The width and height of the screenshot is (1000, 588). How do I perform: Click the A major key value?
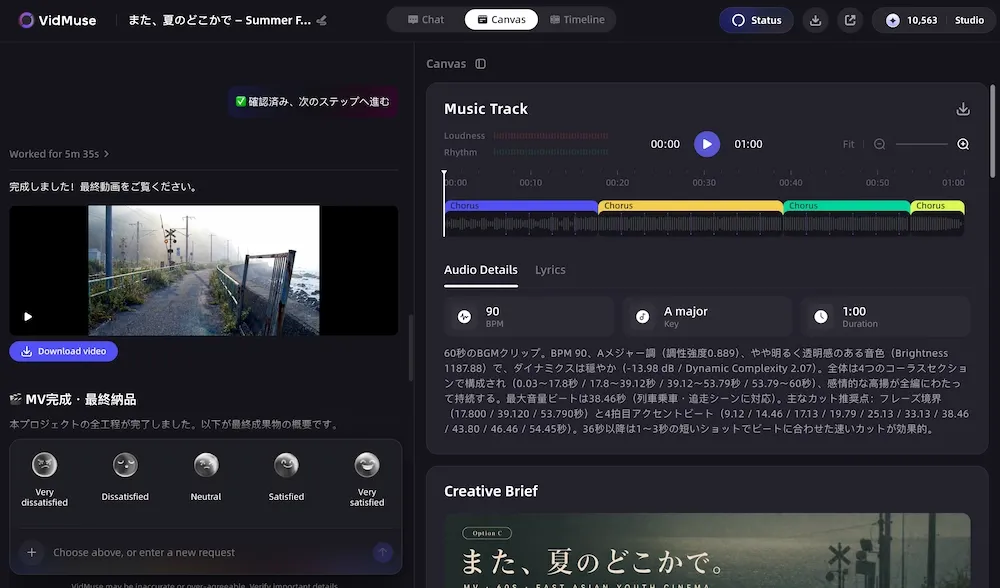click(x=686, y=311)
